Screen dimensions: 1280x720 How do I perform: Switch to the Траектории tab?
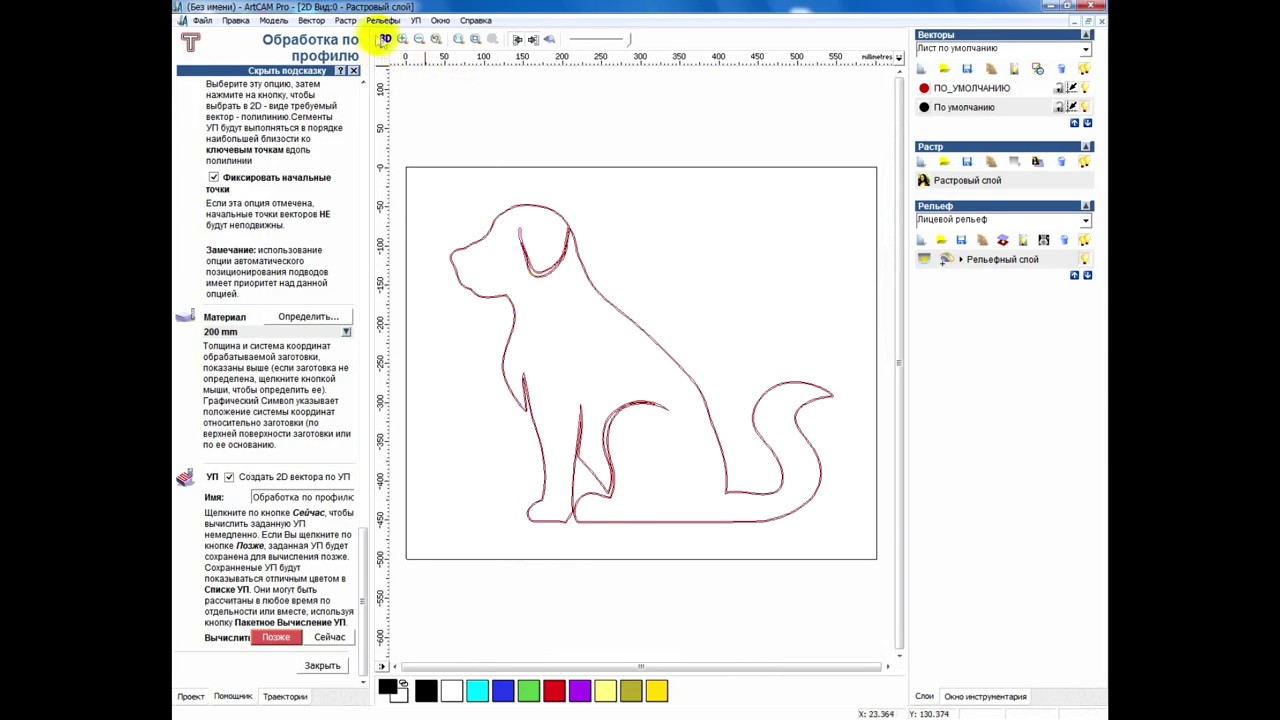click(x=285, y=696)
